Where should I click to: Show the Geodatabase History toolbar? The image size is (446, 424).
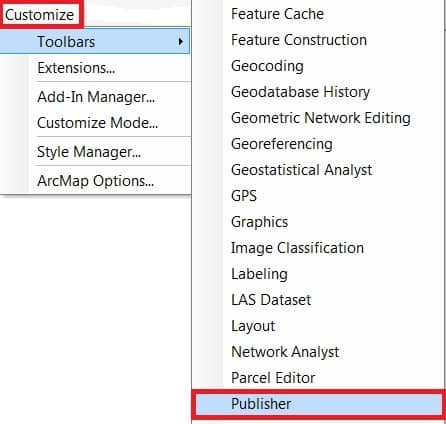pyautogui.click(x=319, y=92)
